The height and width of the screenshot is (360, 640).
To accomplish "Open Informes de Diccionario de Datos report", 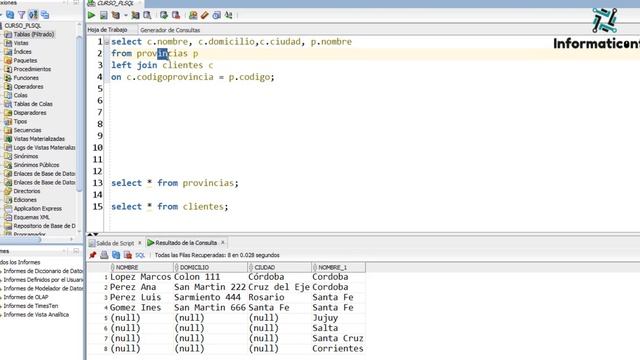I will [43, 271].
